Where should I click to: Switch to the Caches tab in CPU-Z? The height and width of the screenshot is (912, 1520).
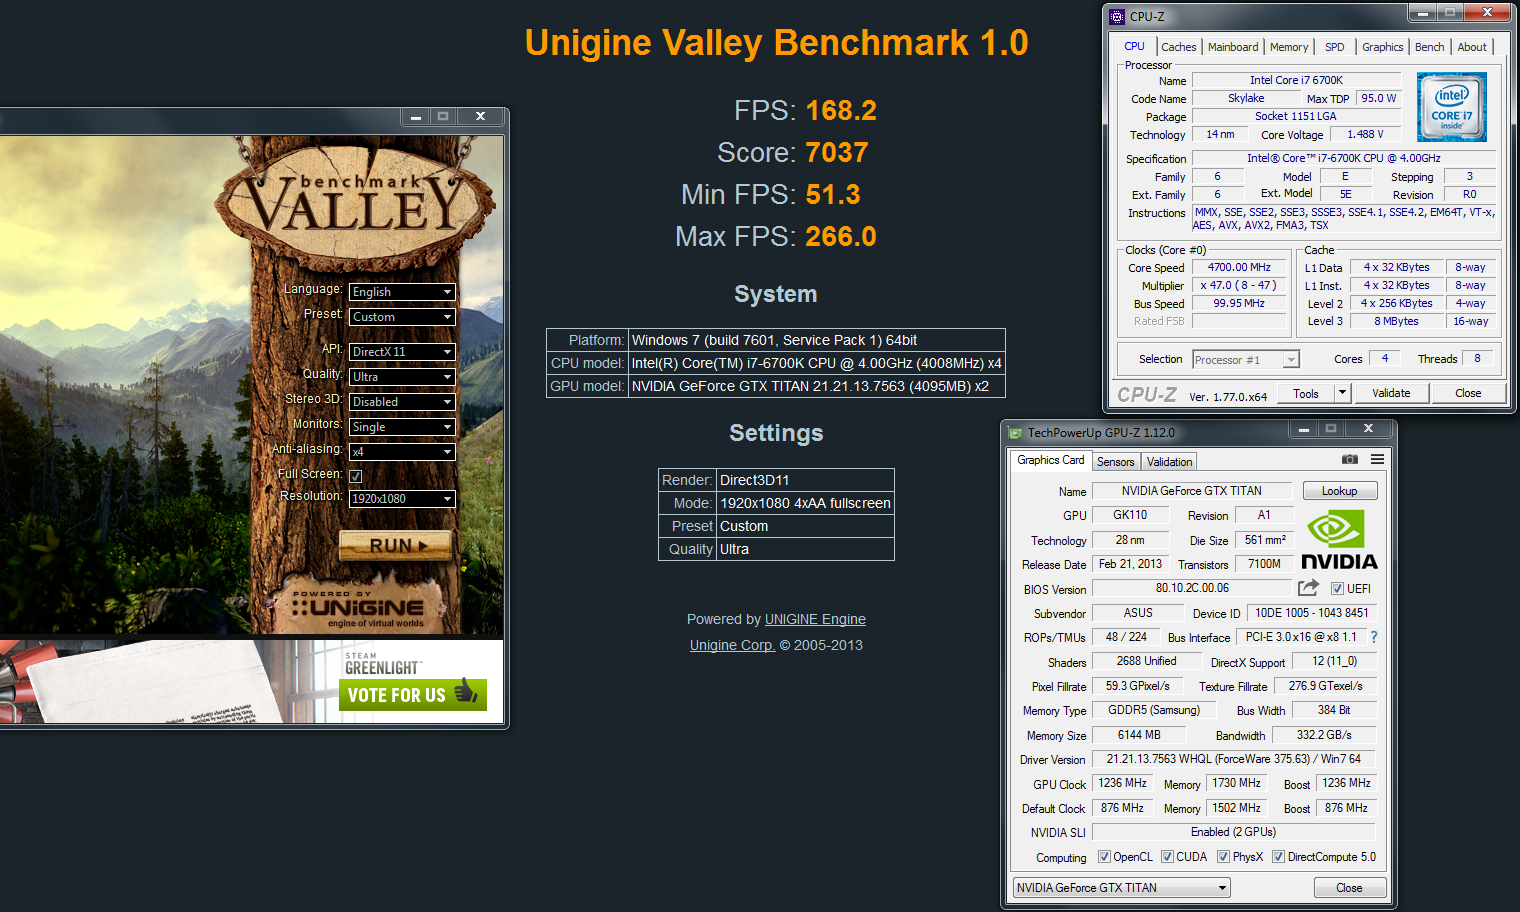pos(1178,47)
